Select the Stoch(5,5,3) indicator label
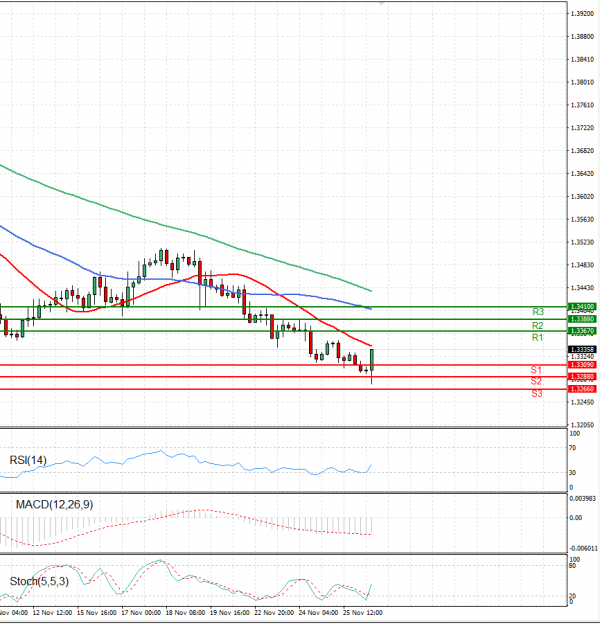 click(39, 581)
